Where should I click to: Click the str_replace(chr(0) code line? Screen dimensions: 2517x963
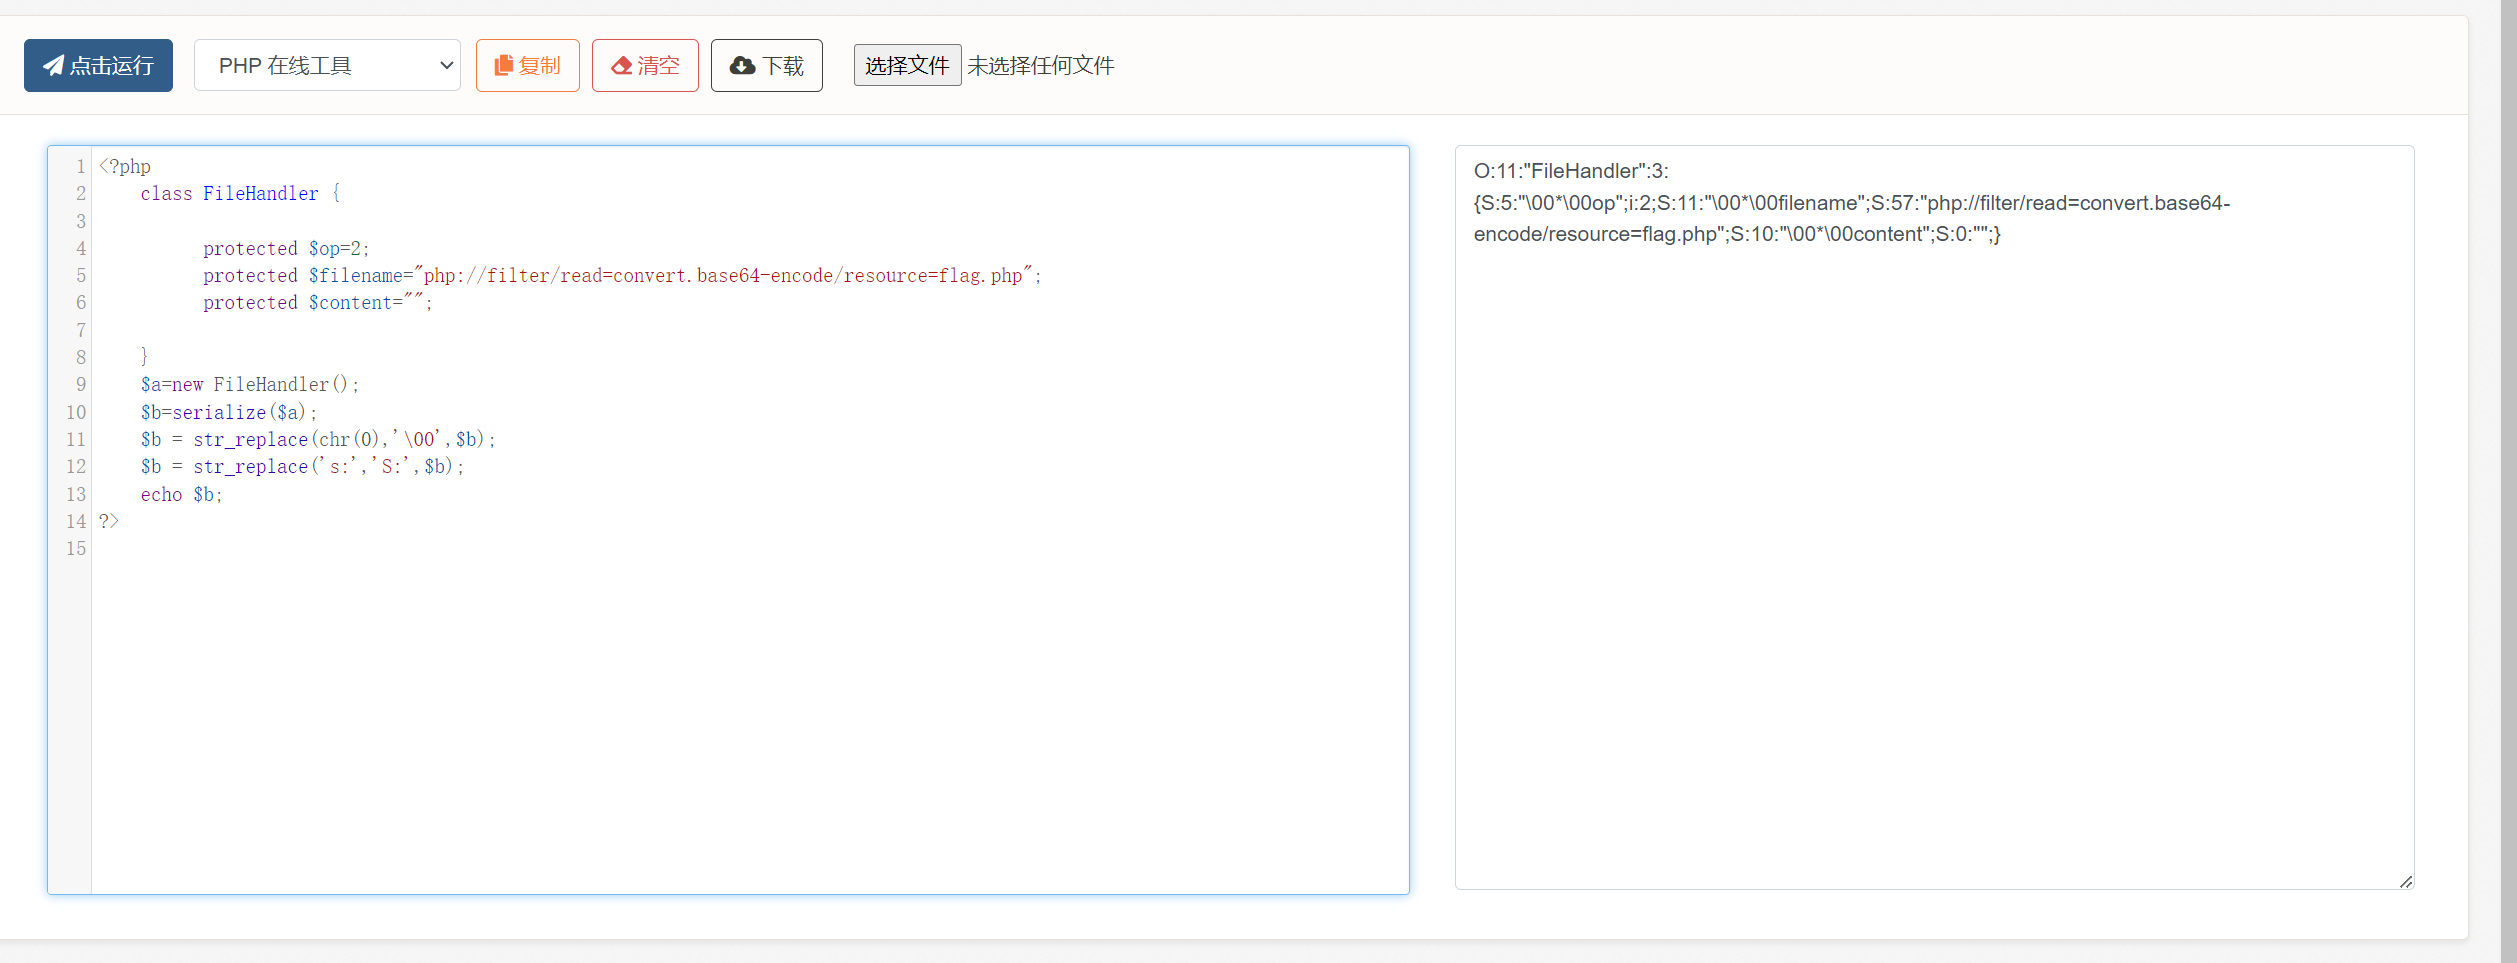[318, 439]
